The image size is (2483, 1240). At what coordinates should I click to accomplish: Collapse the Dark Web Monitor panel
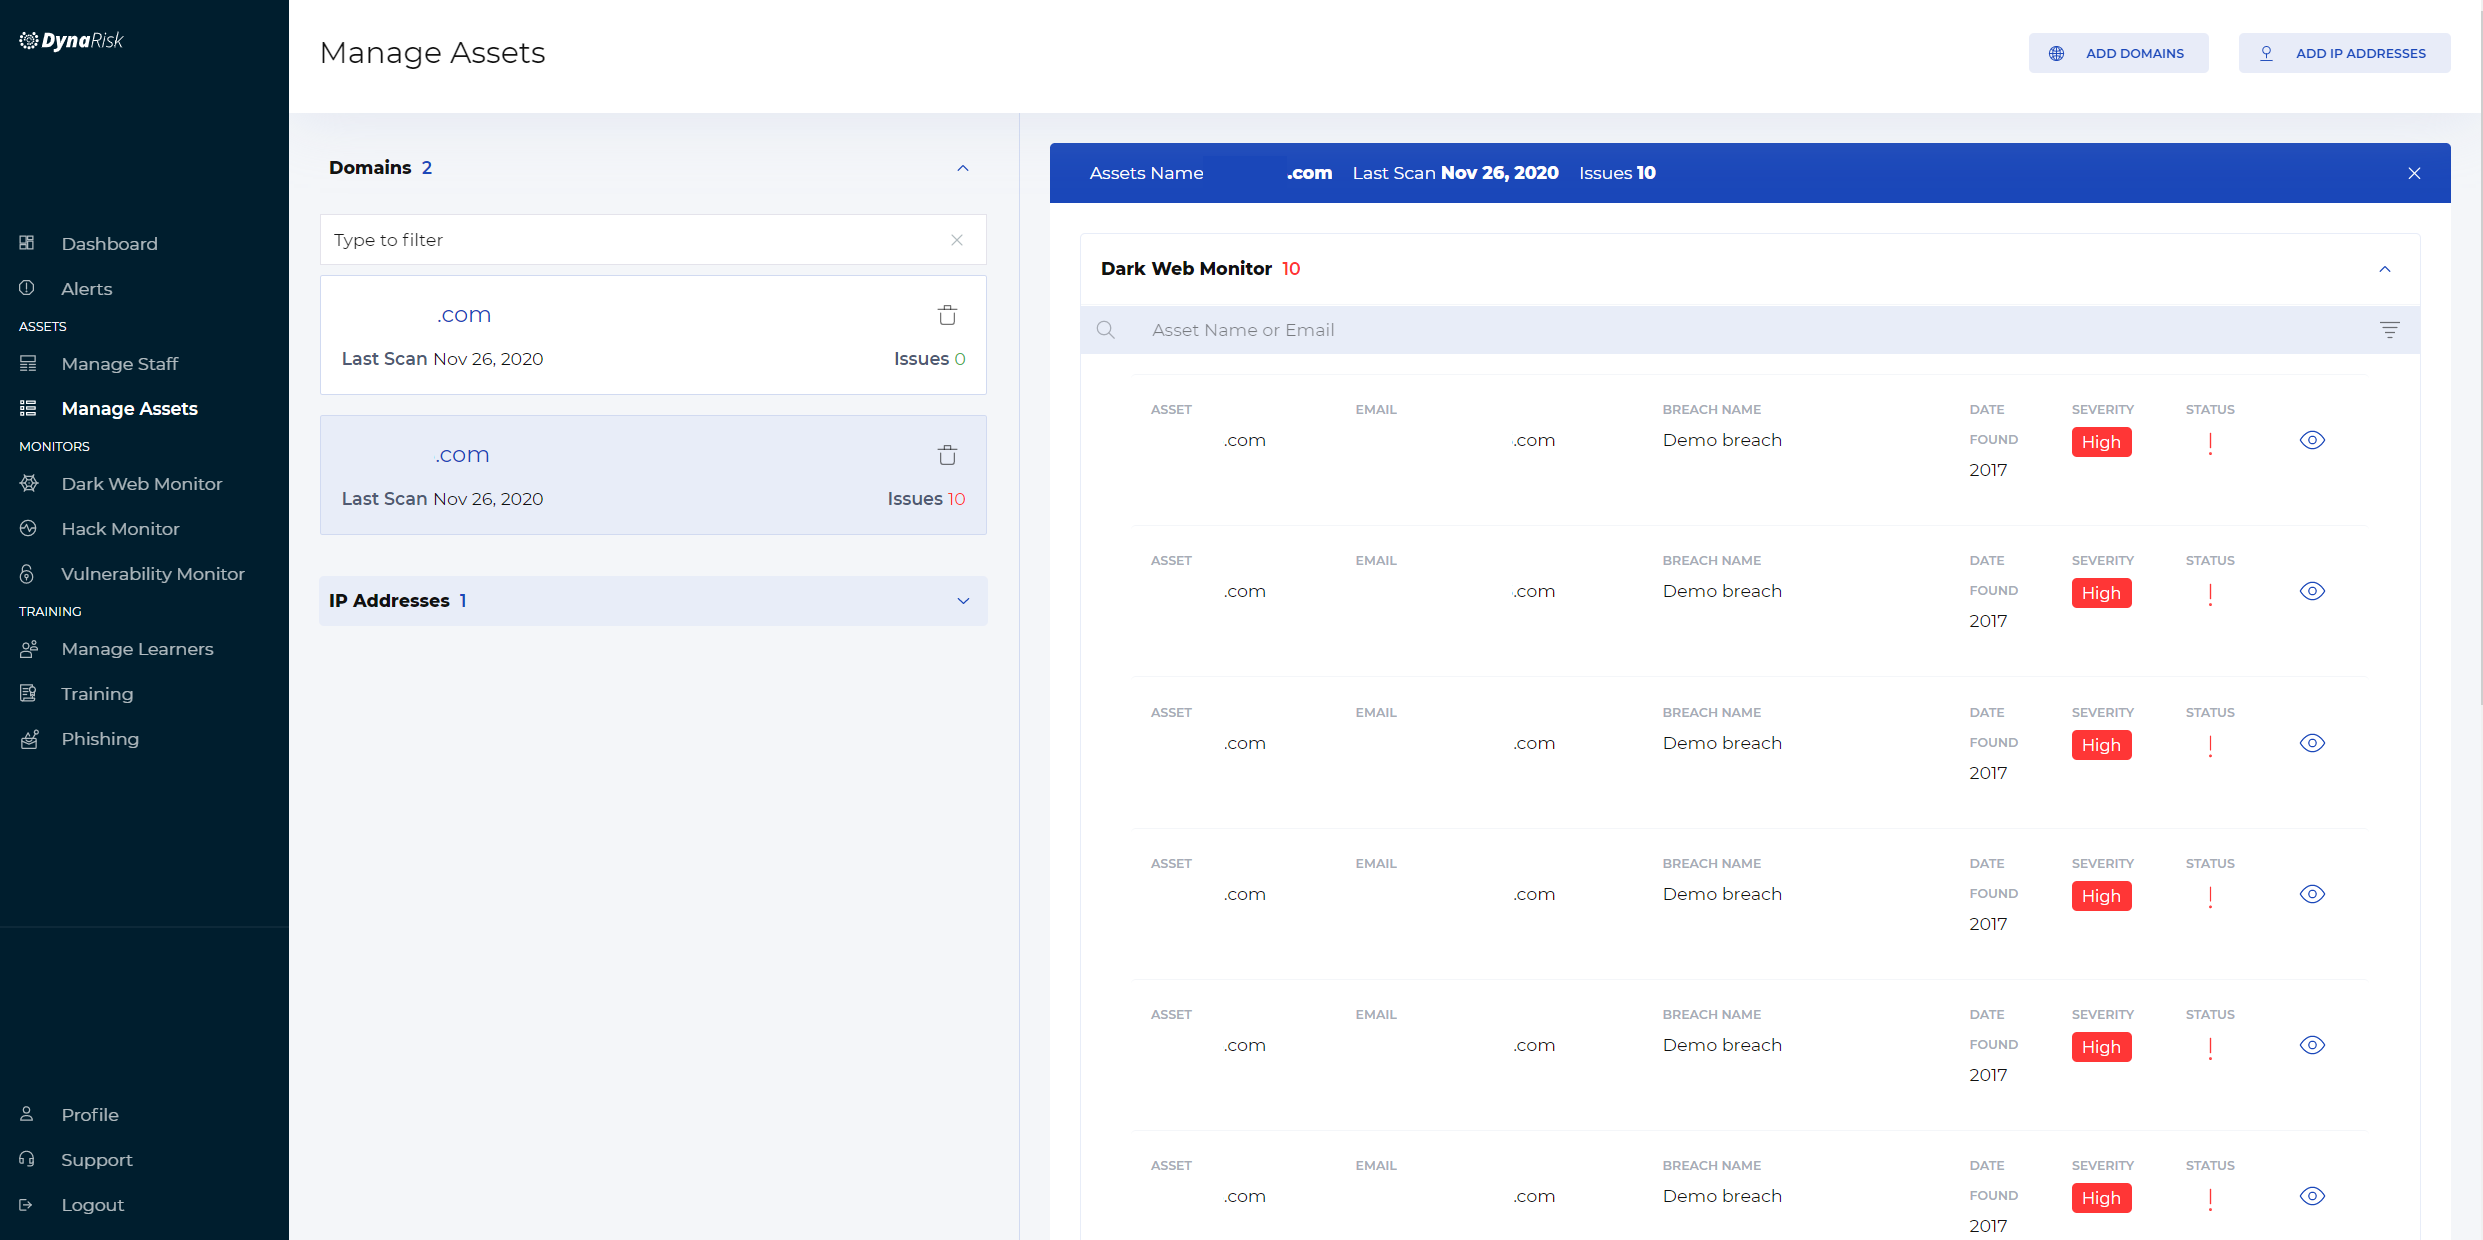(2384, 269)
